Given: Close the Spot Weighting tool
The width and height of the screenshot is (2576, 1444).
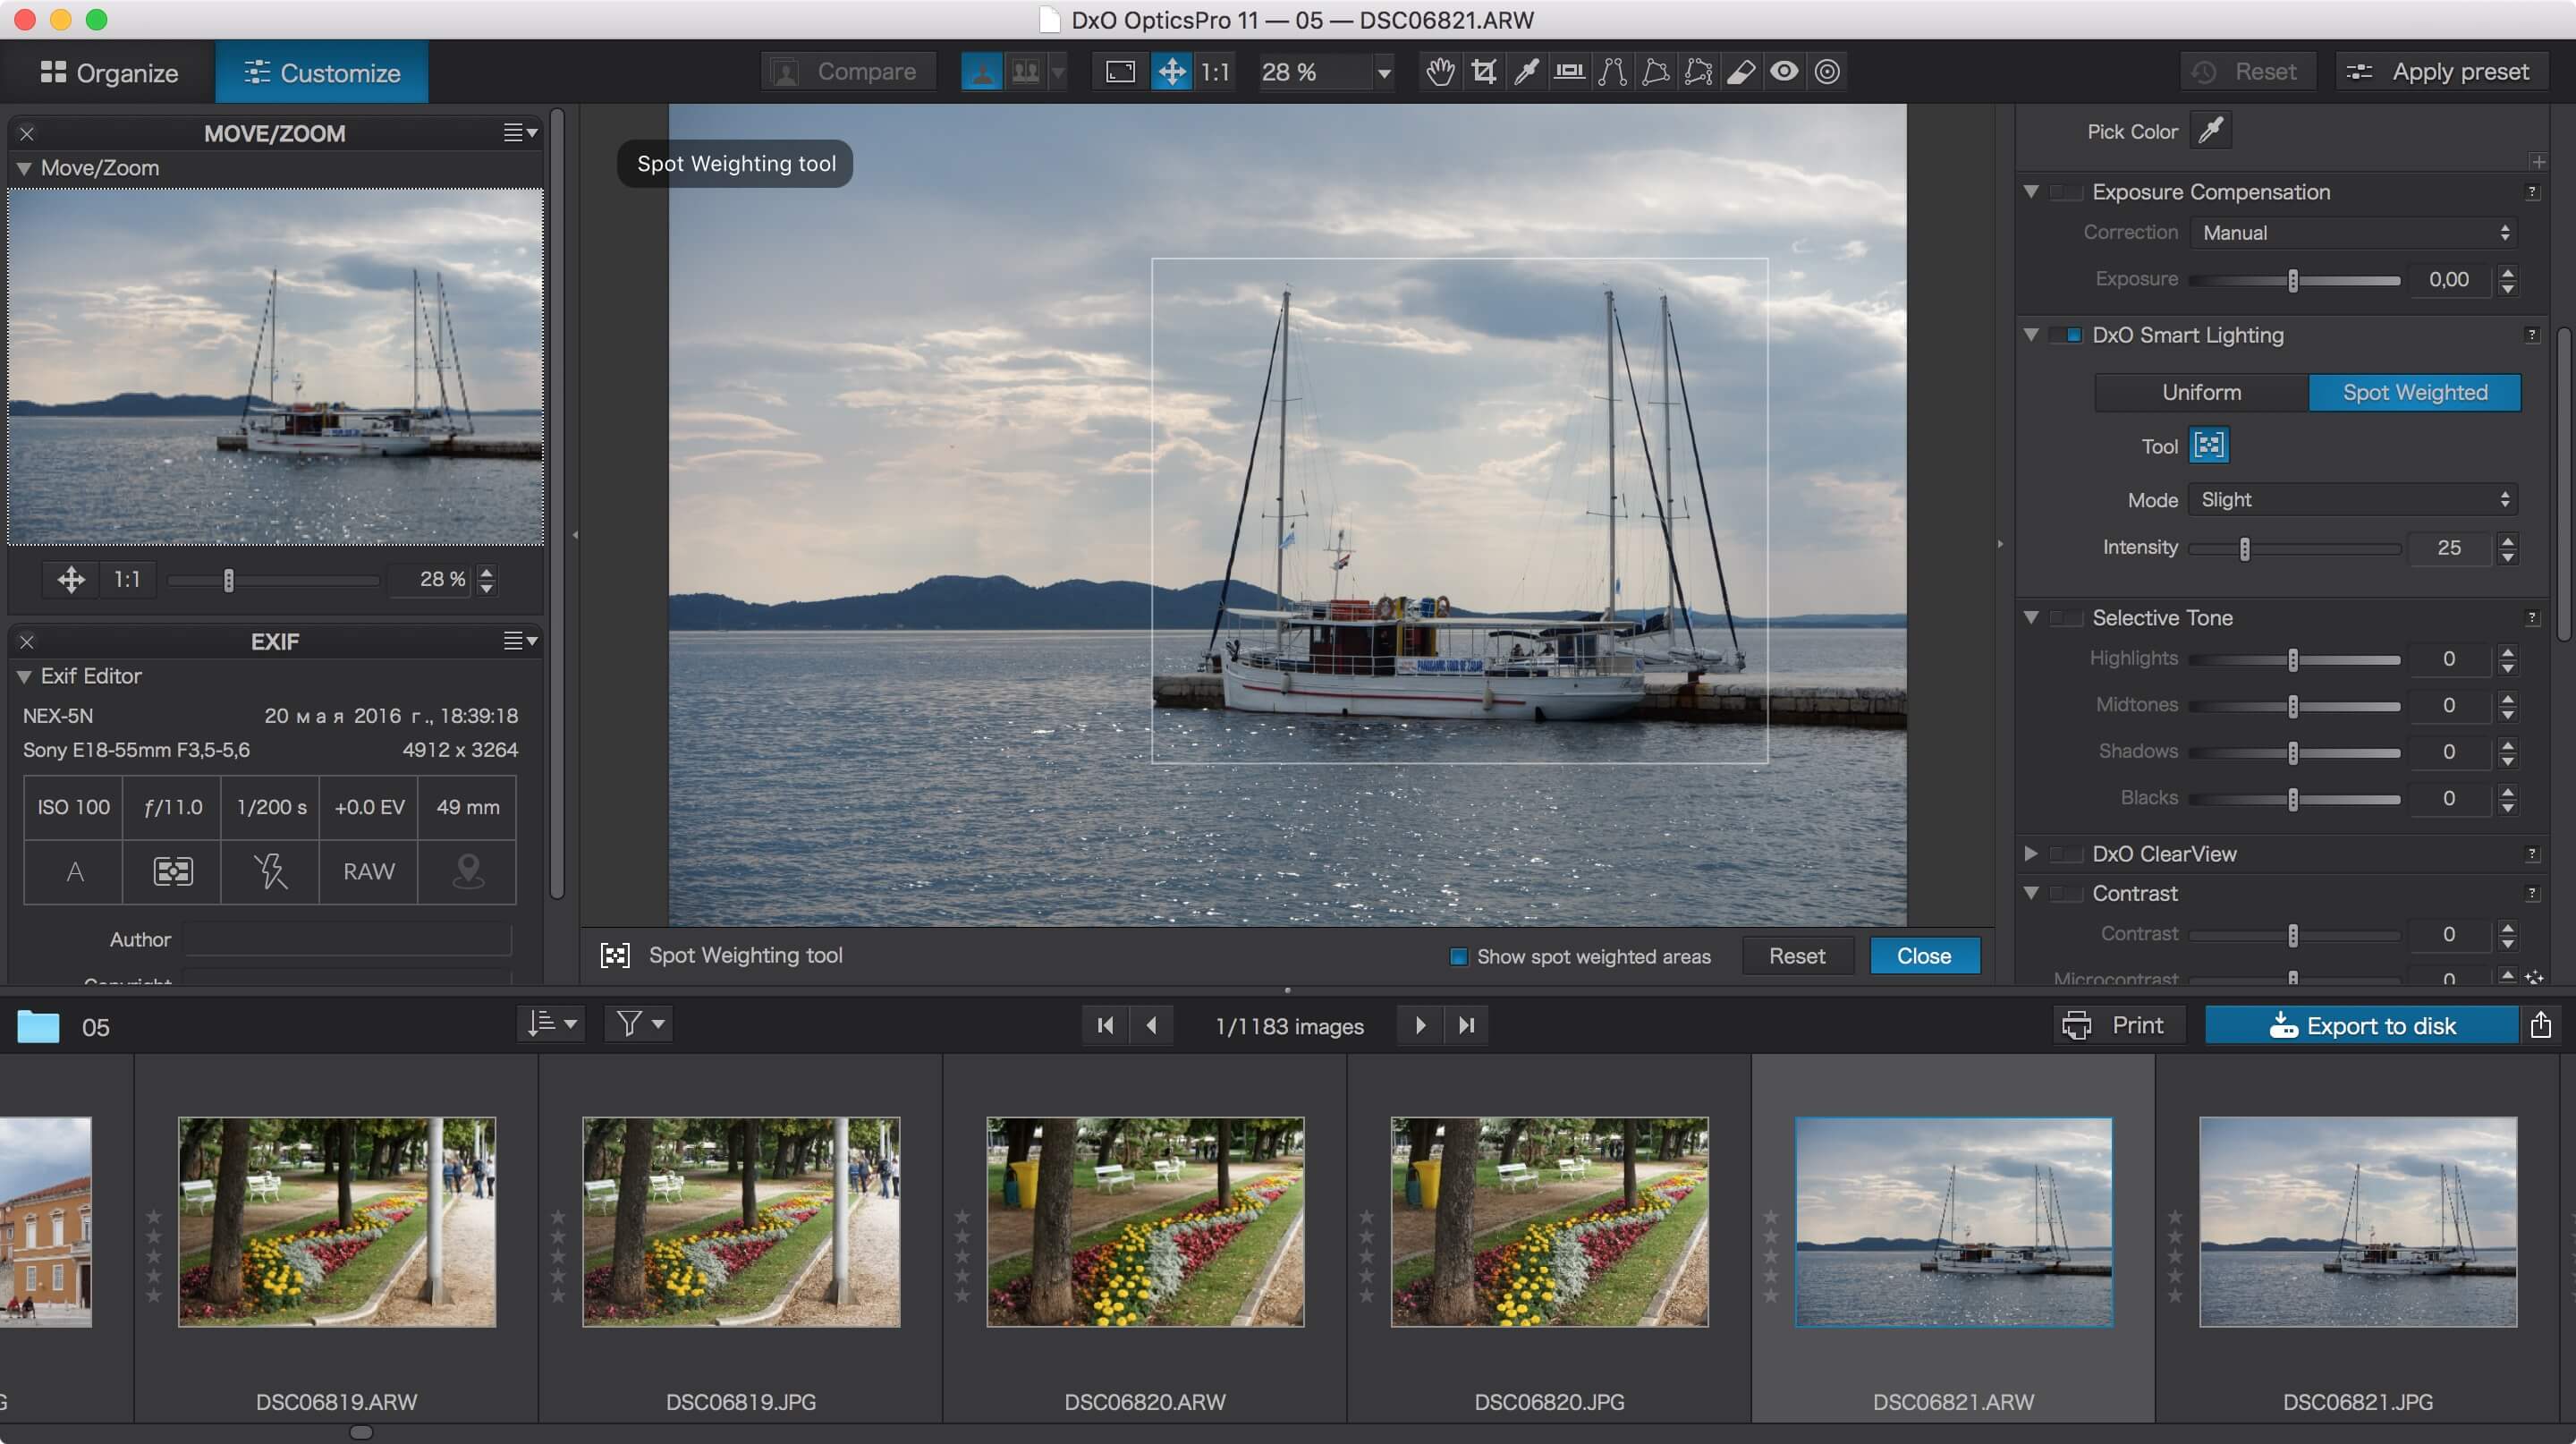Looking at the screenshot, I should click(x=1924, y=956).
